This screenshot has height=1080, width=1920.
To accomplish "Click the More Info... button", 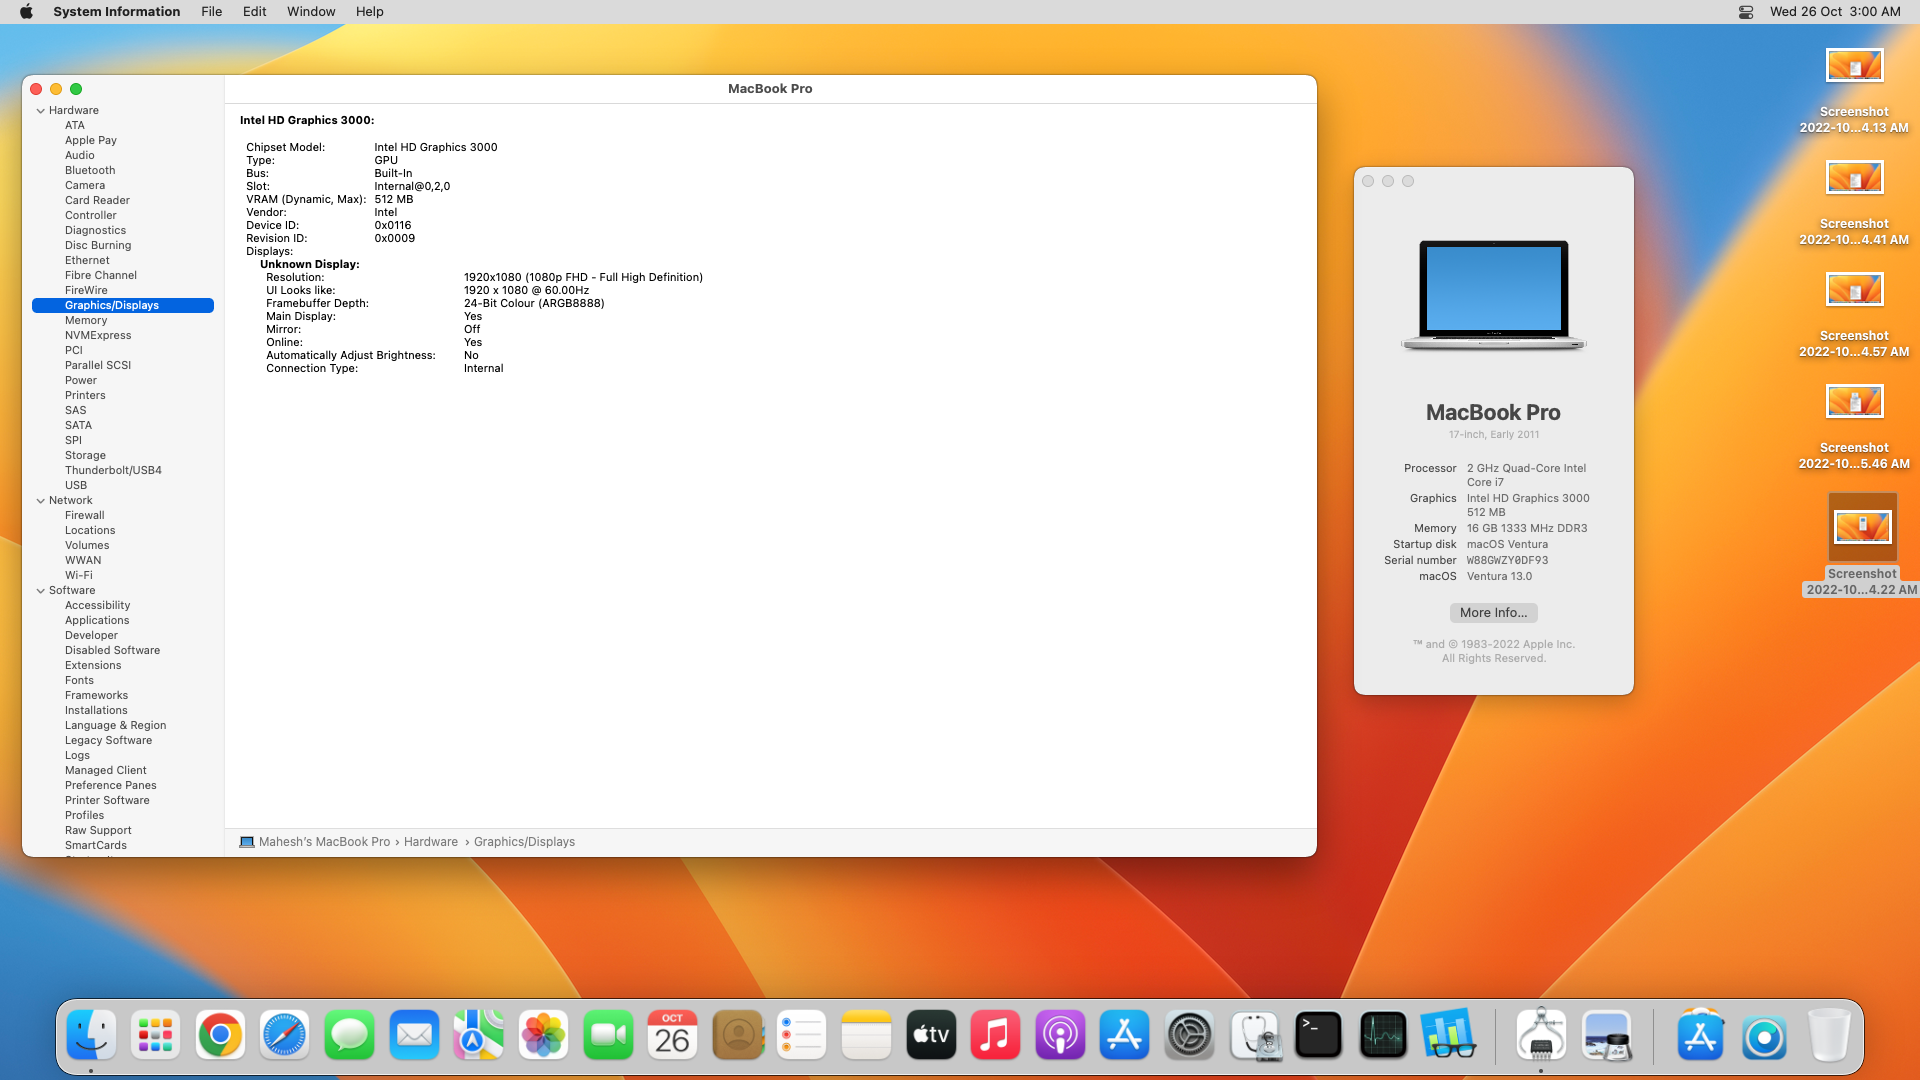I will pos(1493,613).
